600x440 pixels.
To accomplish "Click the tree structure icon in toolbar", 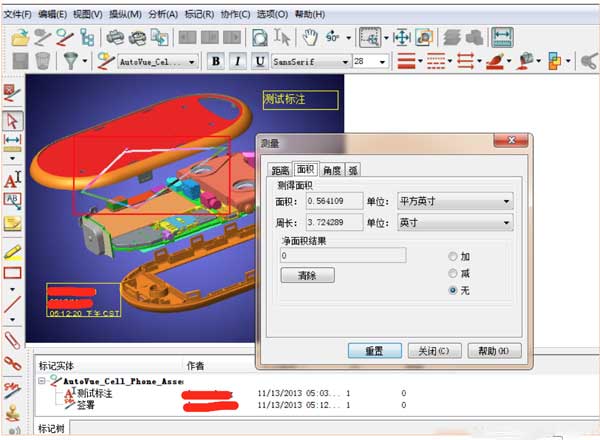I will 87,37.
